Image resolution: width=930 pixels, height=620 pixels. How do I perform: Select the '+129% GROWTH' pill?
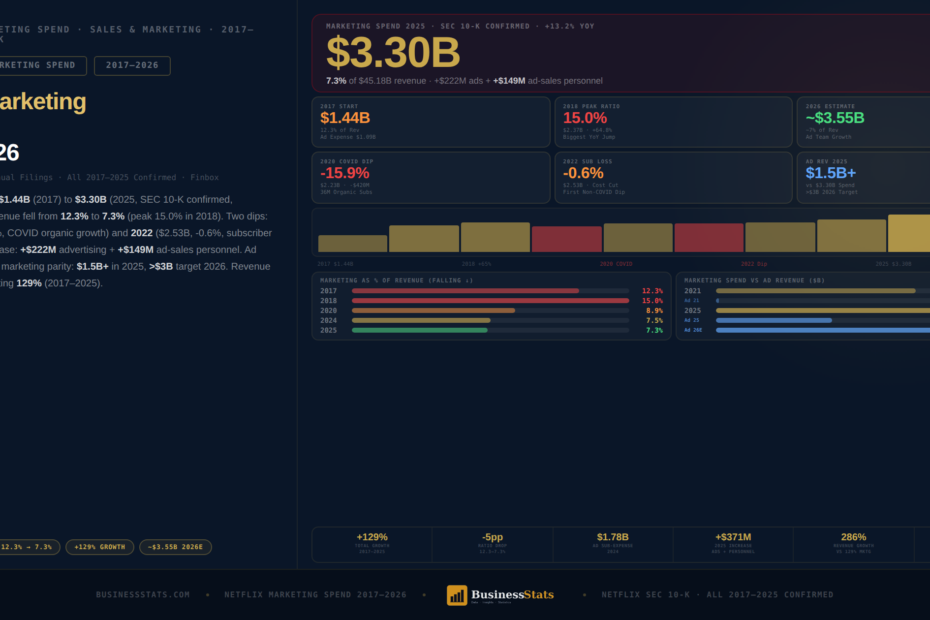[x=100, y=547]
